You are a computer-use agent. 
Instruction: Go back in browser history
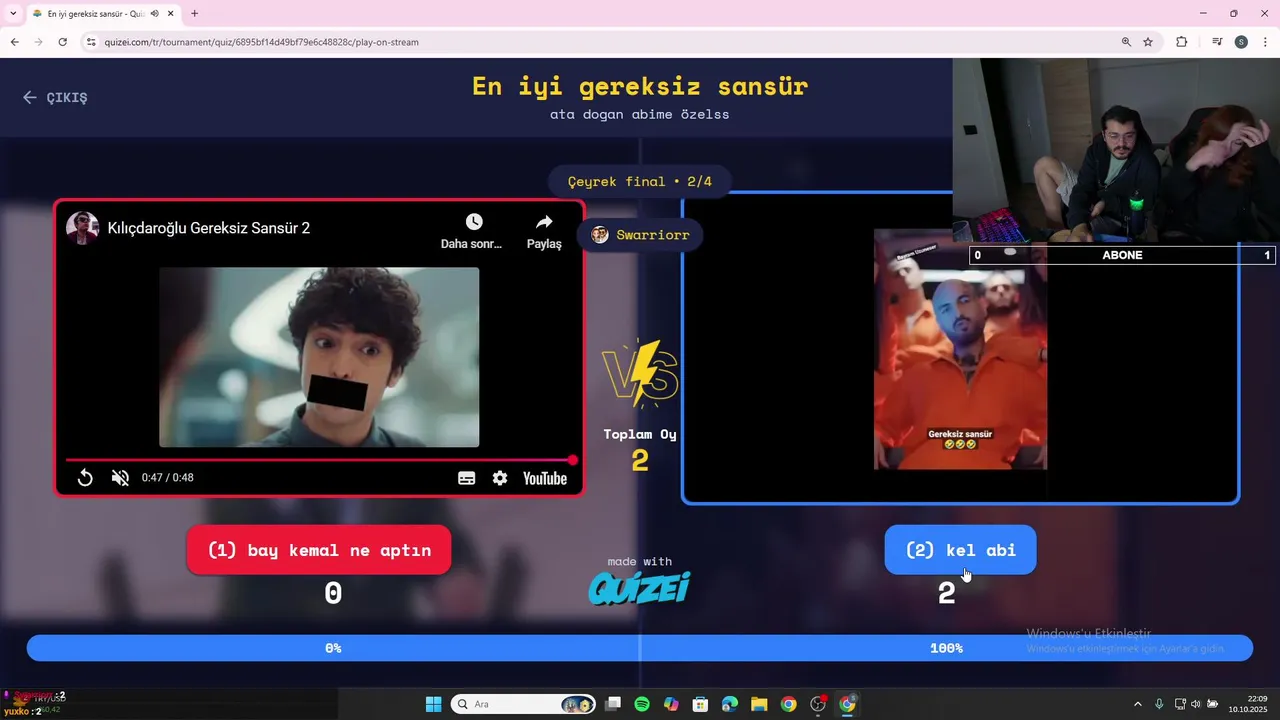14,42
